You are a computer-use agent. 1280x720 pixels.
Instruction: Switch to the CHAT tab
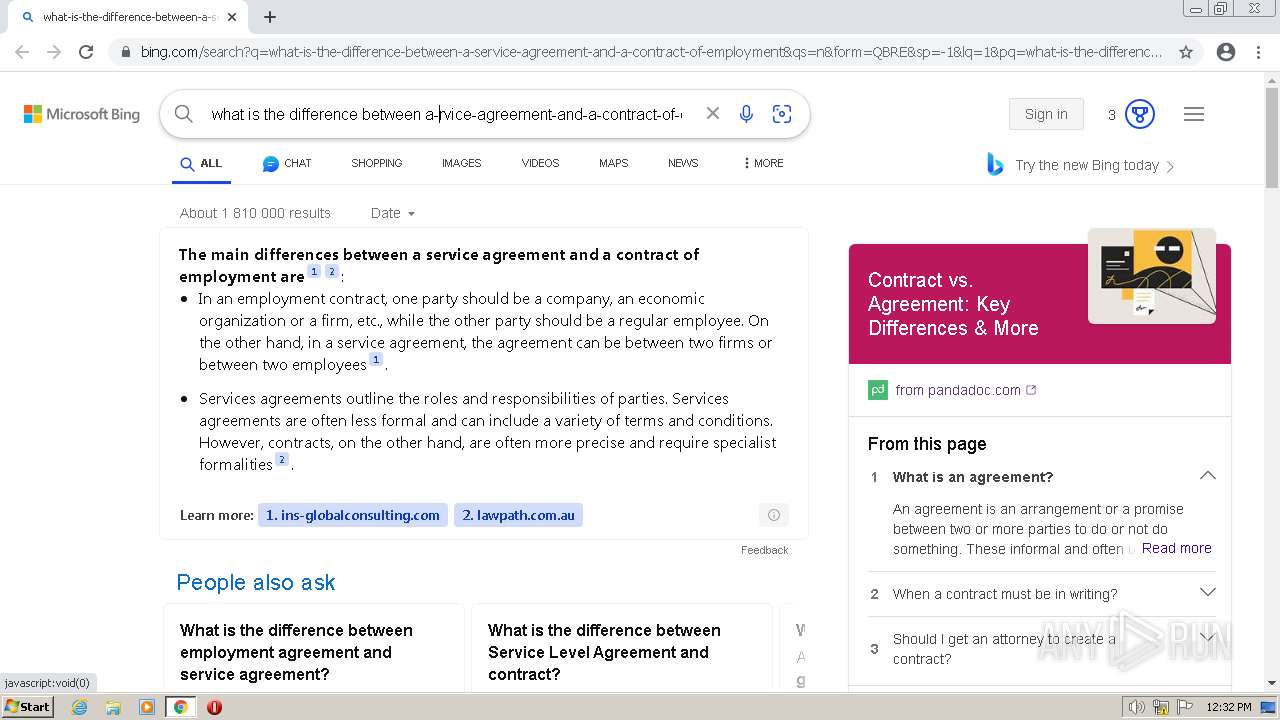point(287,163)
